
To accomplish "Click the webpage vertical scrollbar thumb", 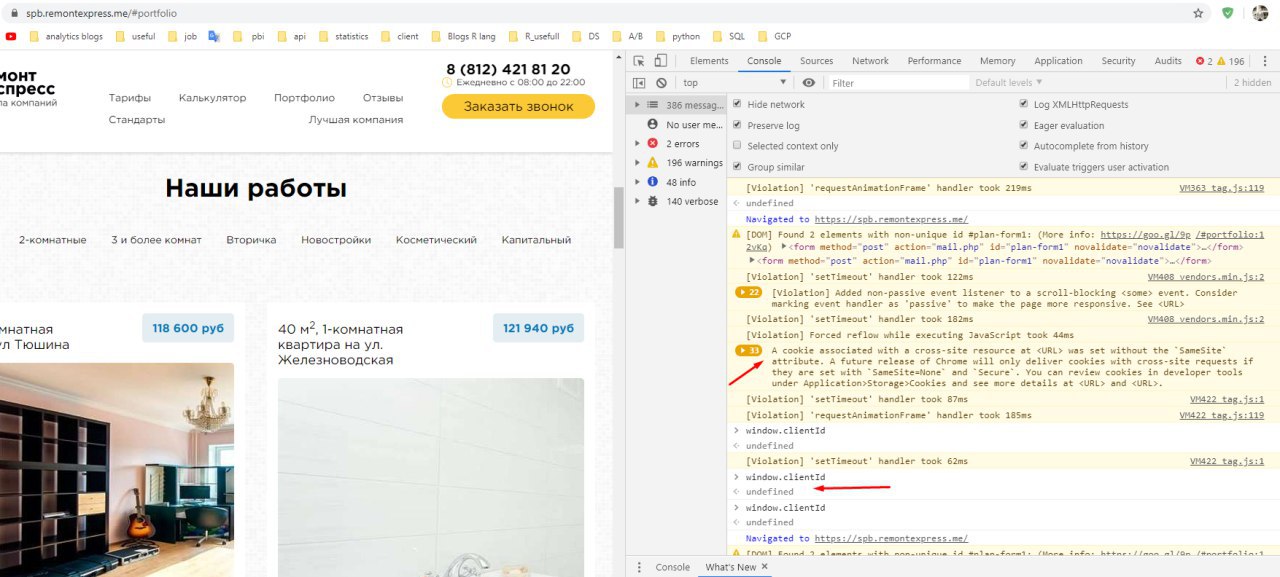I will pos(618,216).
